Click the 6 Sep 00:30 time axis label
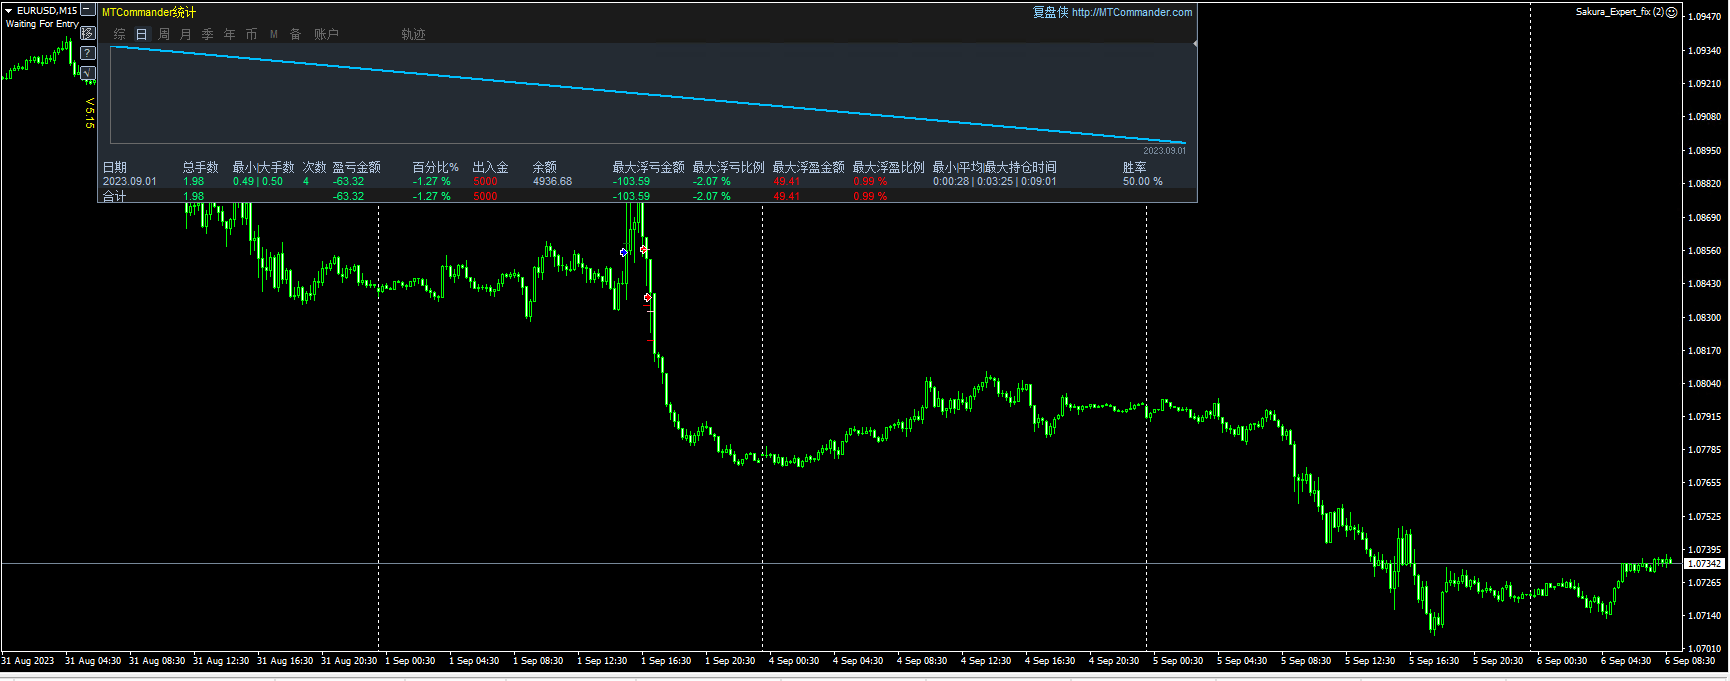The image size is (1730, 681). point(1562,661)
